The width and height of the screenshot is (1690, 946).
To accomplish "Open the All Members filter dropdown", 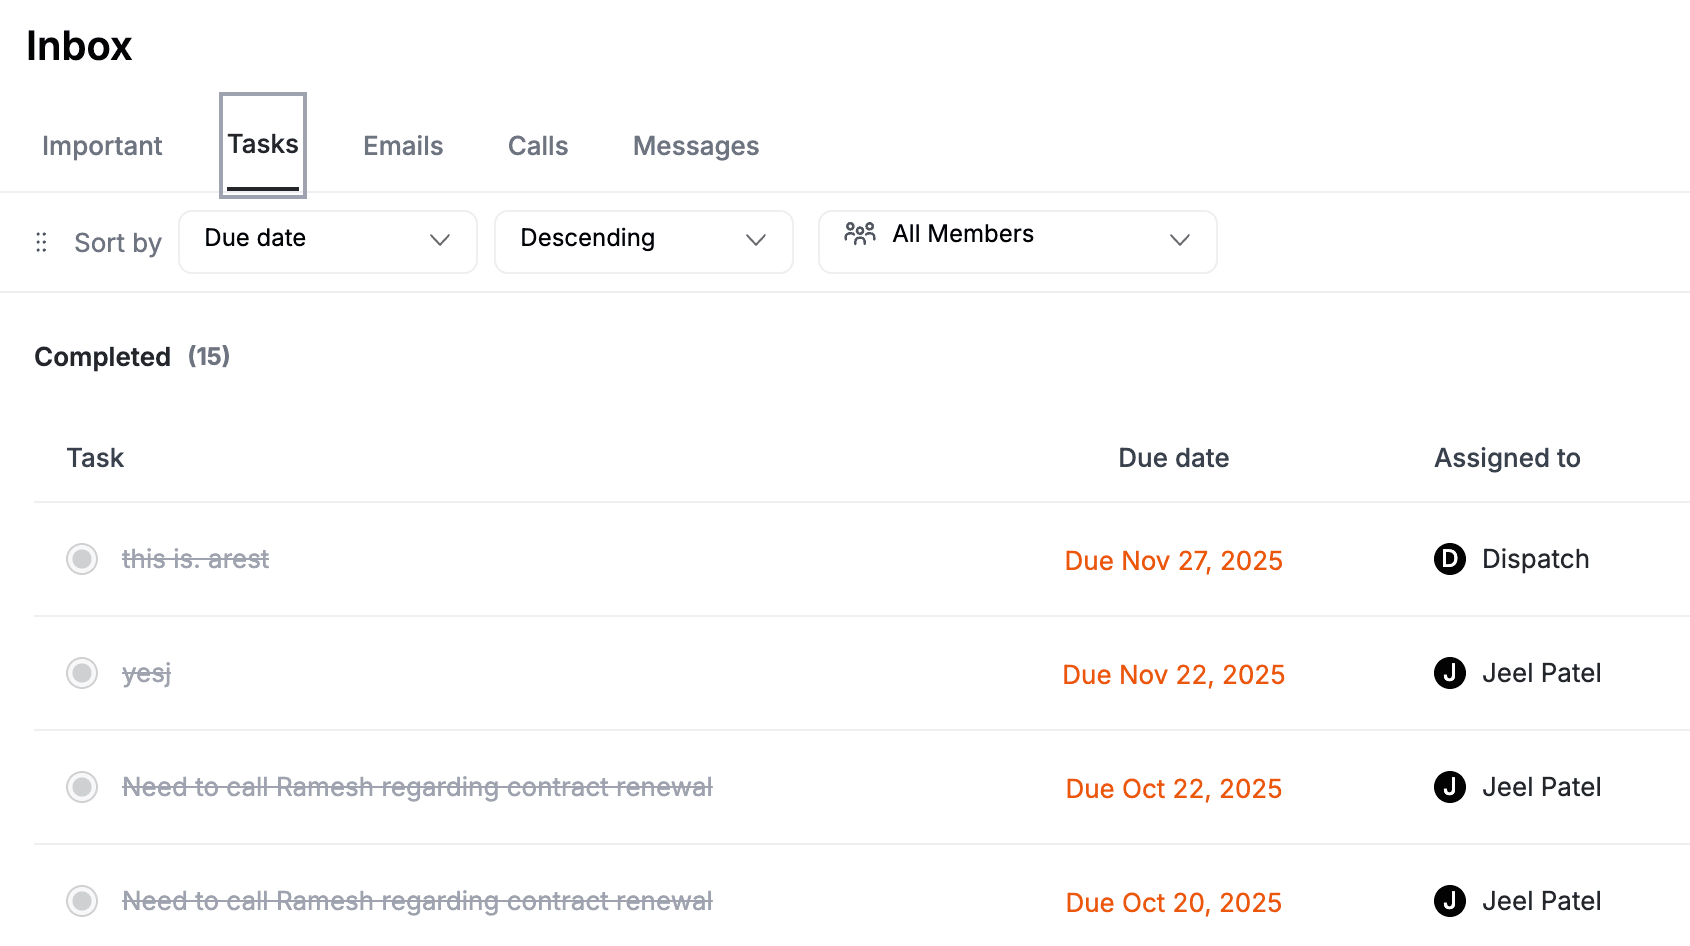I will coord(1018,241).
